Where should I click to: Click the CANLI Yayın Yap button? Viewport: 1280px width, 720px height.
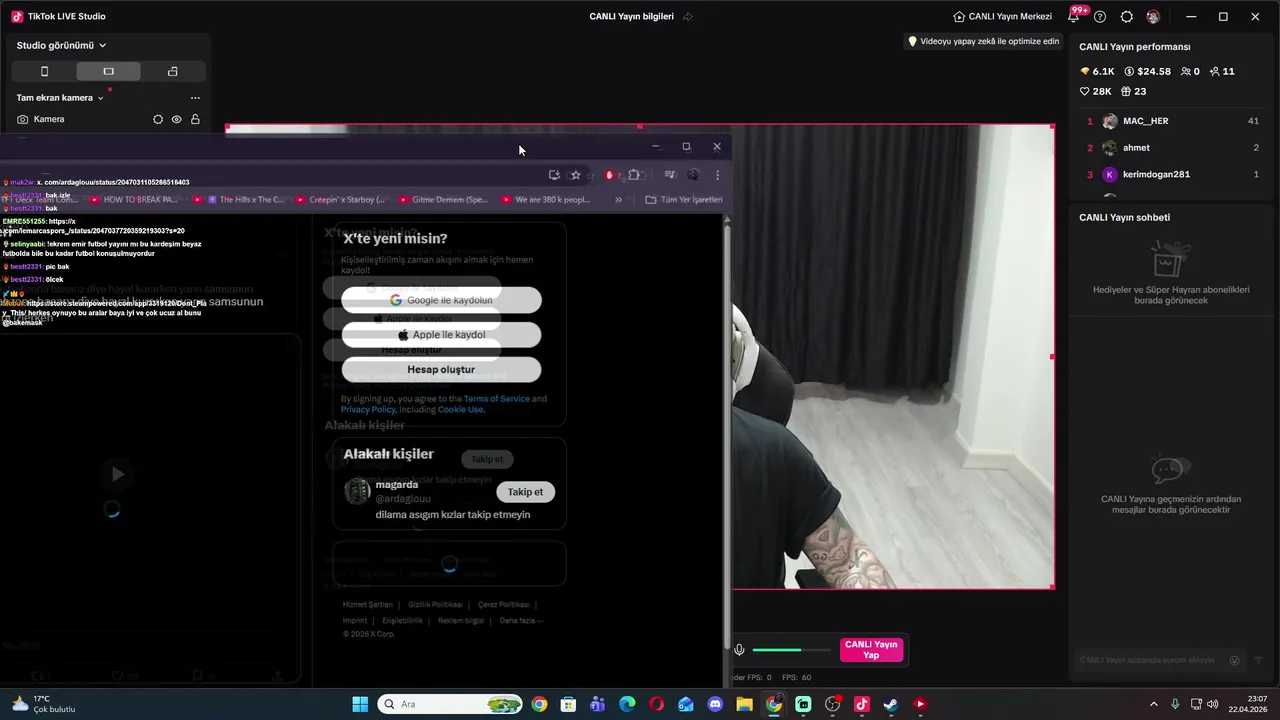click(x=871, y=650)
